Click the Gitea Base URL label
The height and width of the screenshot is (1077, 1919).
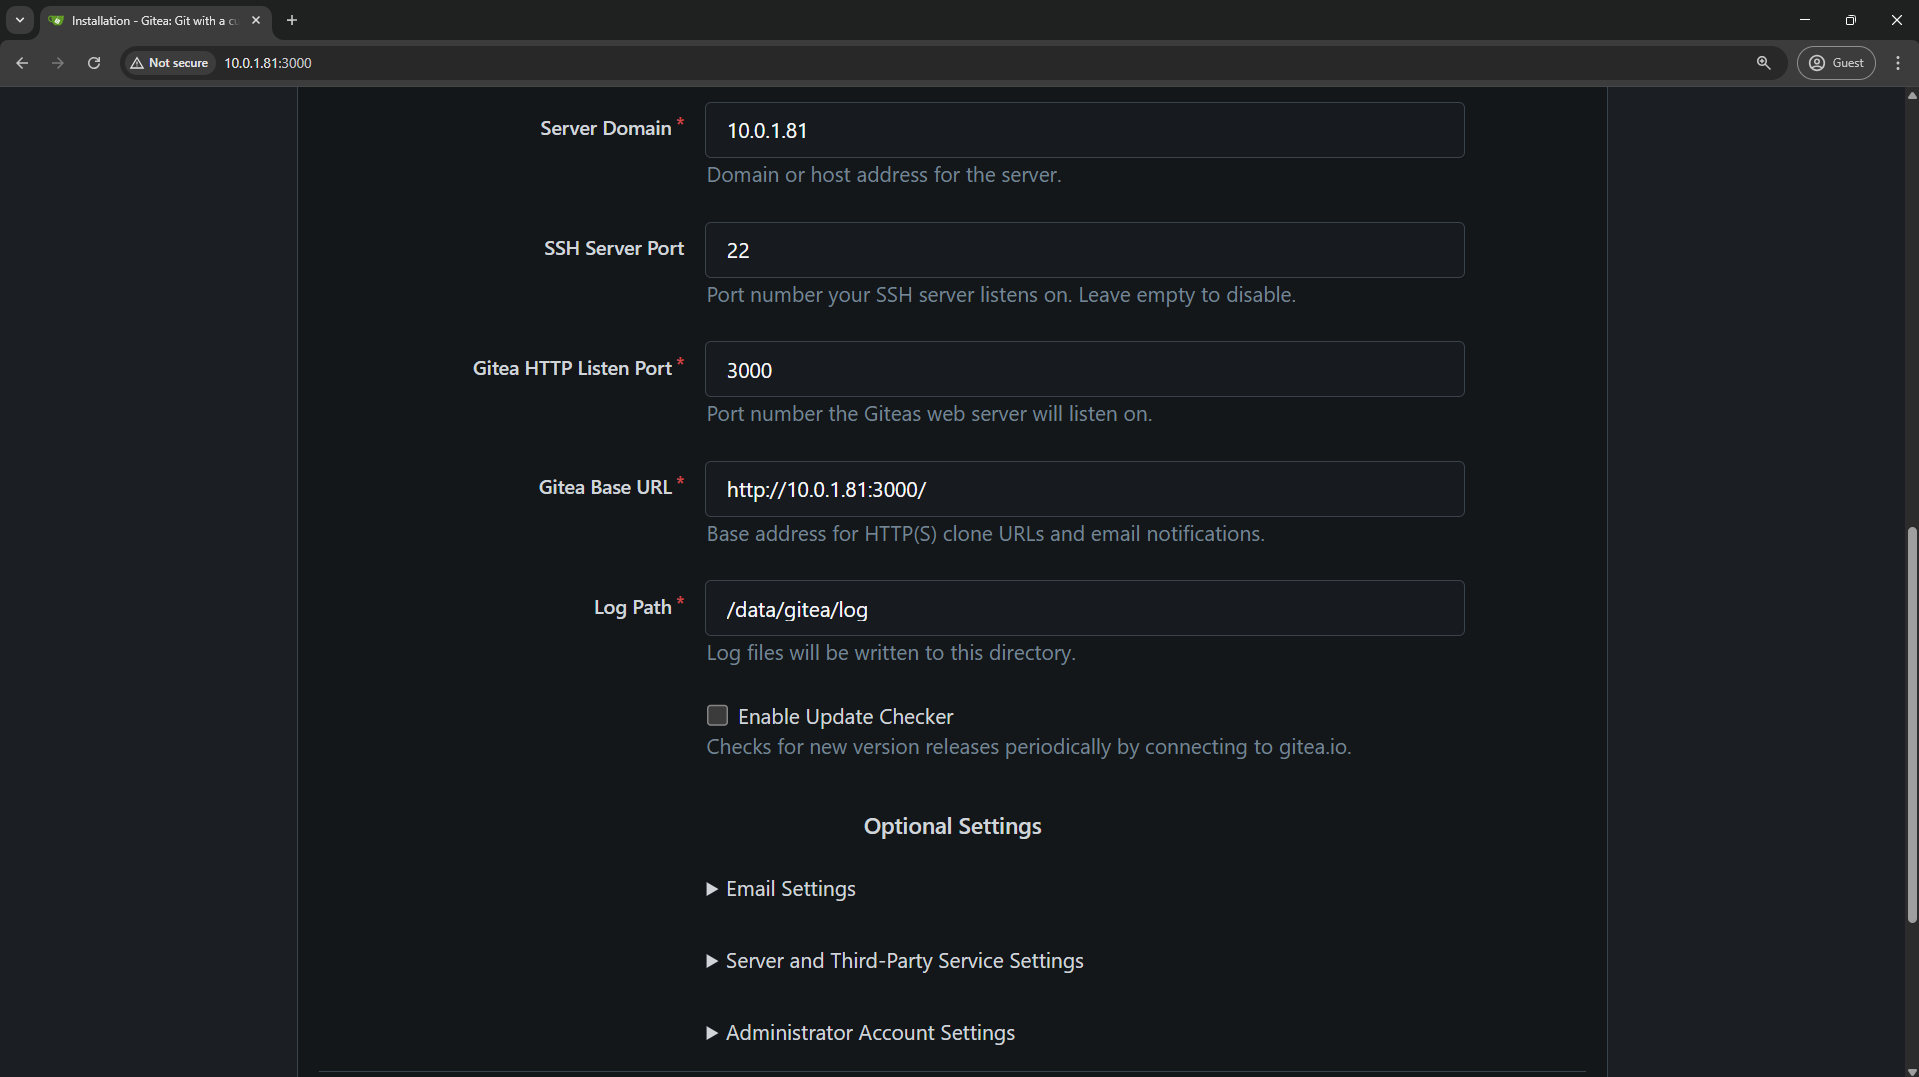pyautogui.click(x=605, y=488)
